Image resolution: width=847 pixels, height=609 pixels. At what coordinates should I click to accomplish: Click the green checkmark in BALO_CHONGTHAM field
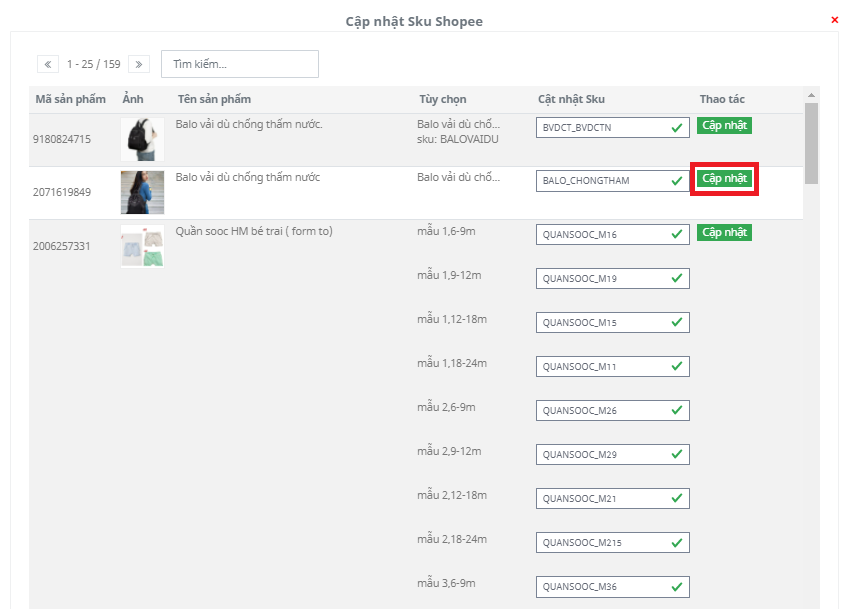[677, 180]
